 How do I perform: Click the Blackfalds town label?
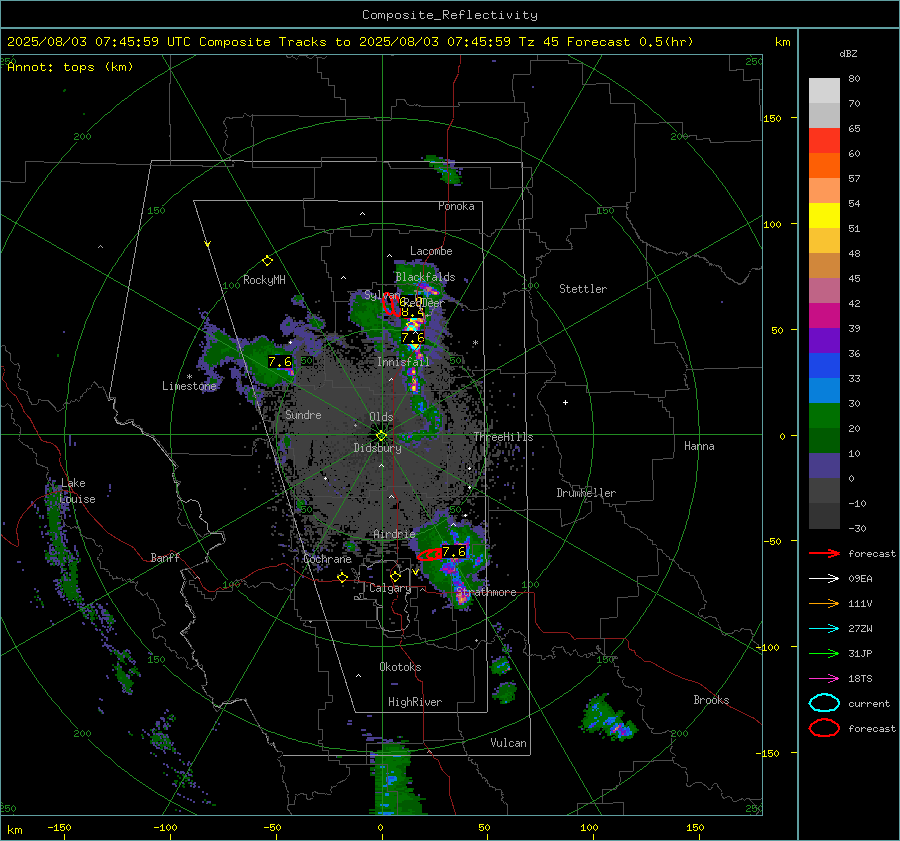(x=425, y=277)
